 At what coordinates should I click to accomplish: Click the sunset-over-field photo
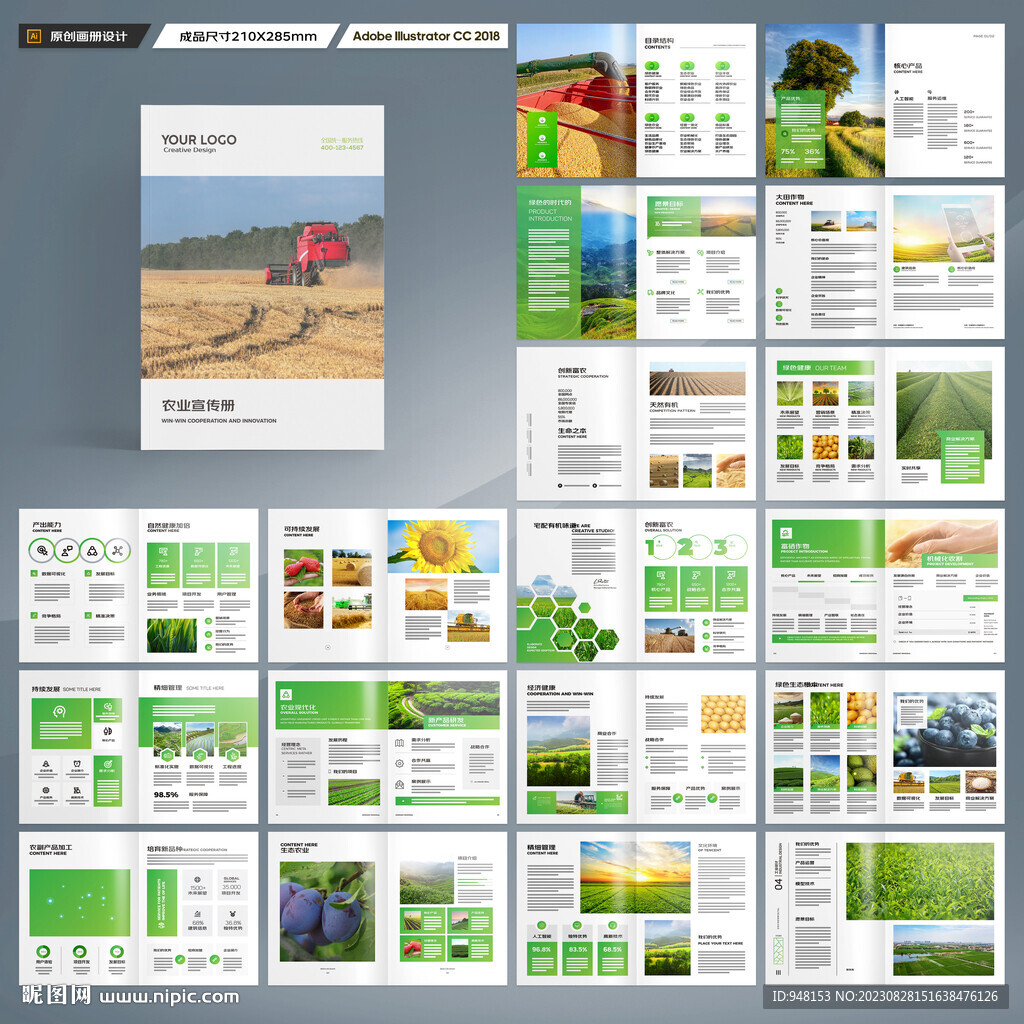point(635,877)
